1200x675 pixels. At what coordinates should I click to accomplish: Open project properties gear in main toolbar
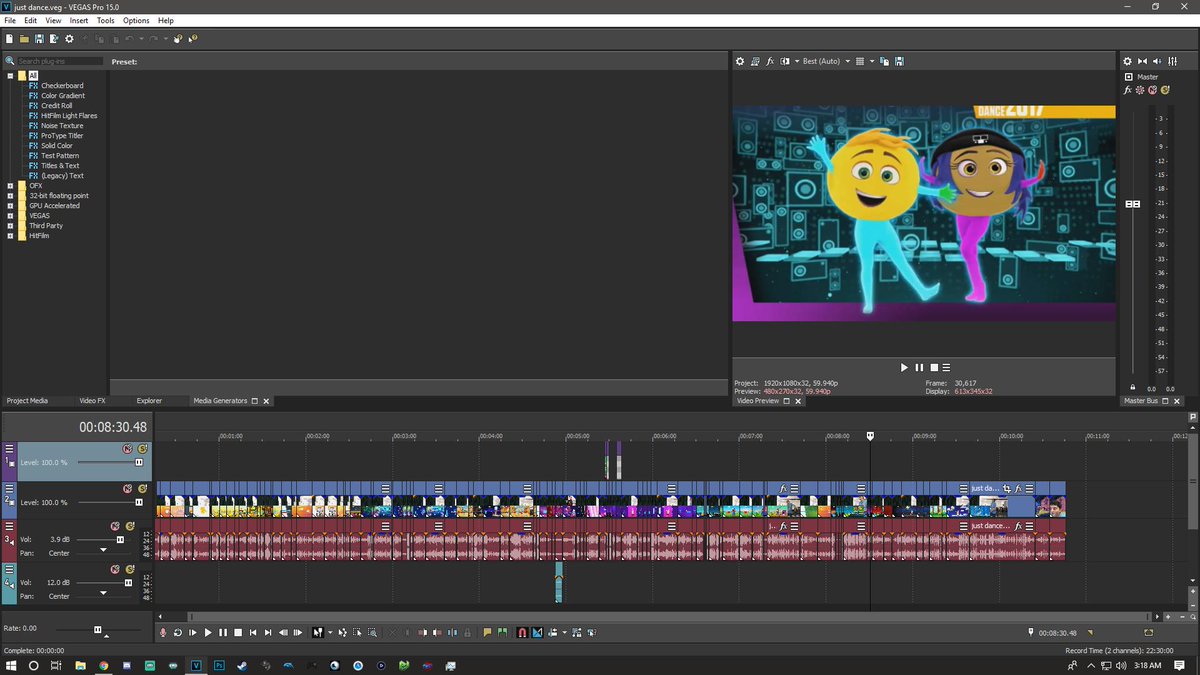tap(69, 39)
